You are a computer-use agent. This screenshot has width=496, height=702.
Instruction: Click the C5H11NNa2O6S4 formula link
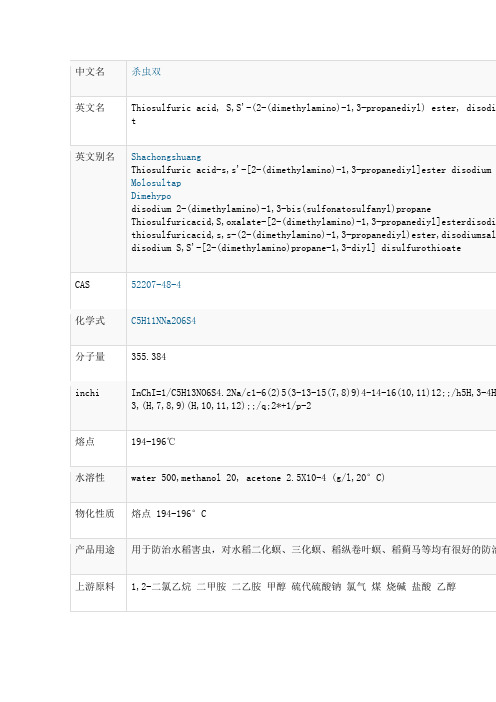coord(163,321)
